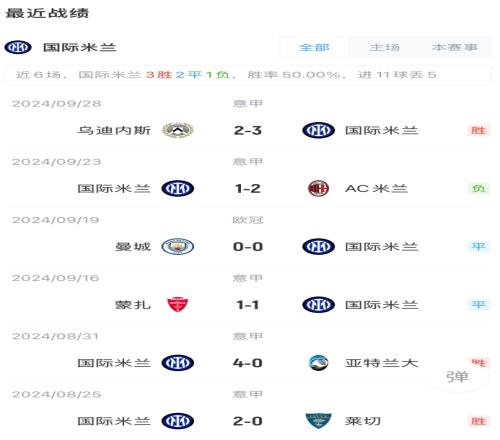Click the 胜 badge on Lecce match row
This screenshot has width=500, height=440.
(478, 421)
